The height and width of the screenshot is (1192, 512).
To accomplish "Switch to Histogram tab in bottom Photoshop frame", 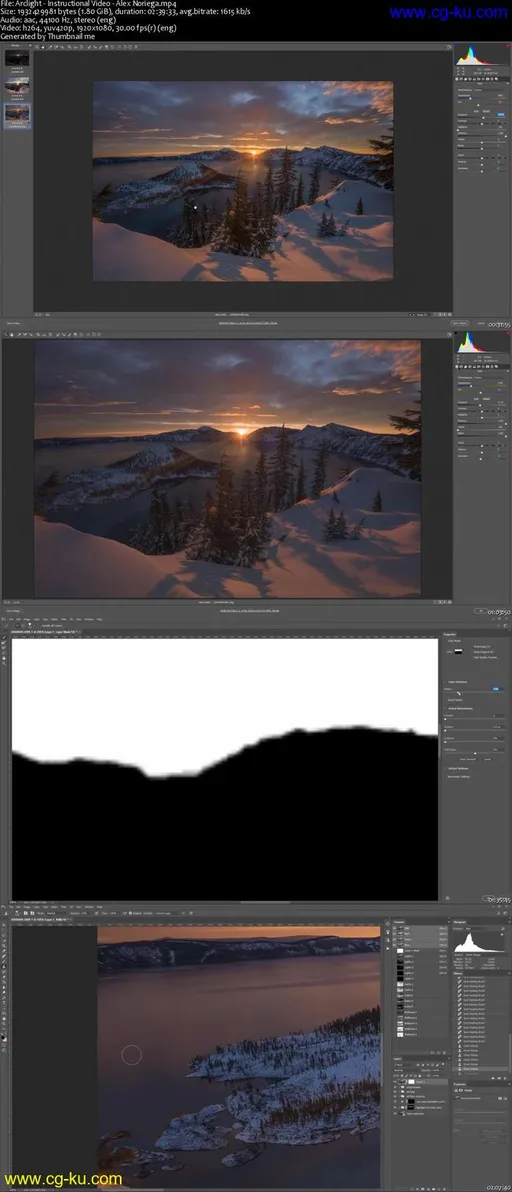I will coord(460,922).
